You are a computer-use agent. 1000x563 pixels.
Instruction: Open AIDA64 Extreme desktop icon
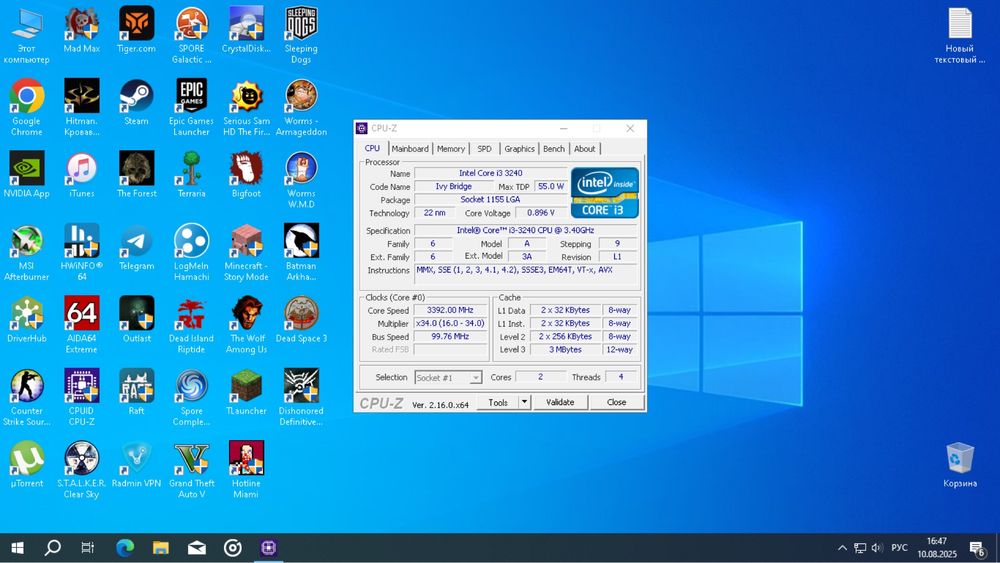pyautogui.click(x=82, y=325)
